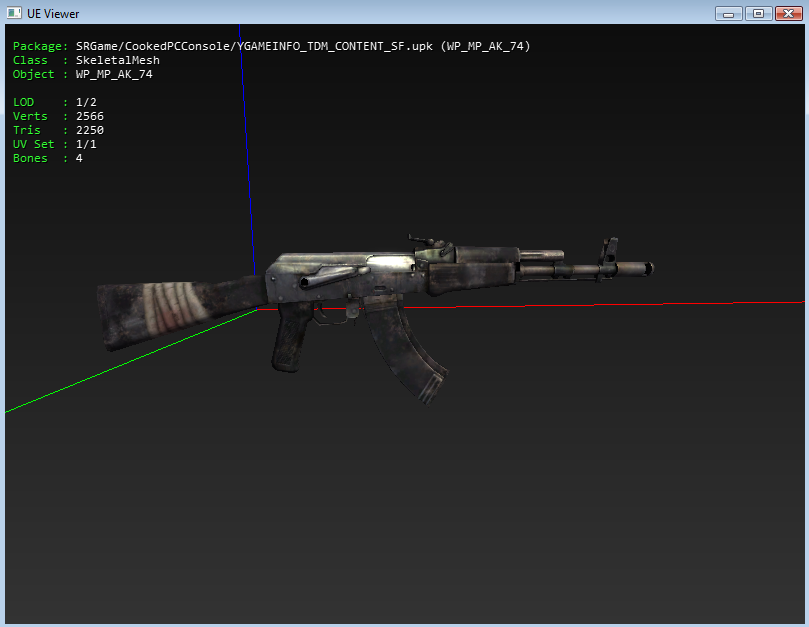Viewport: 809px width, 627px height.
Task: Click the Verts count 2566
Action: pos(90,116)
